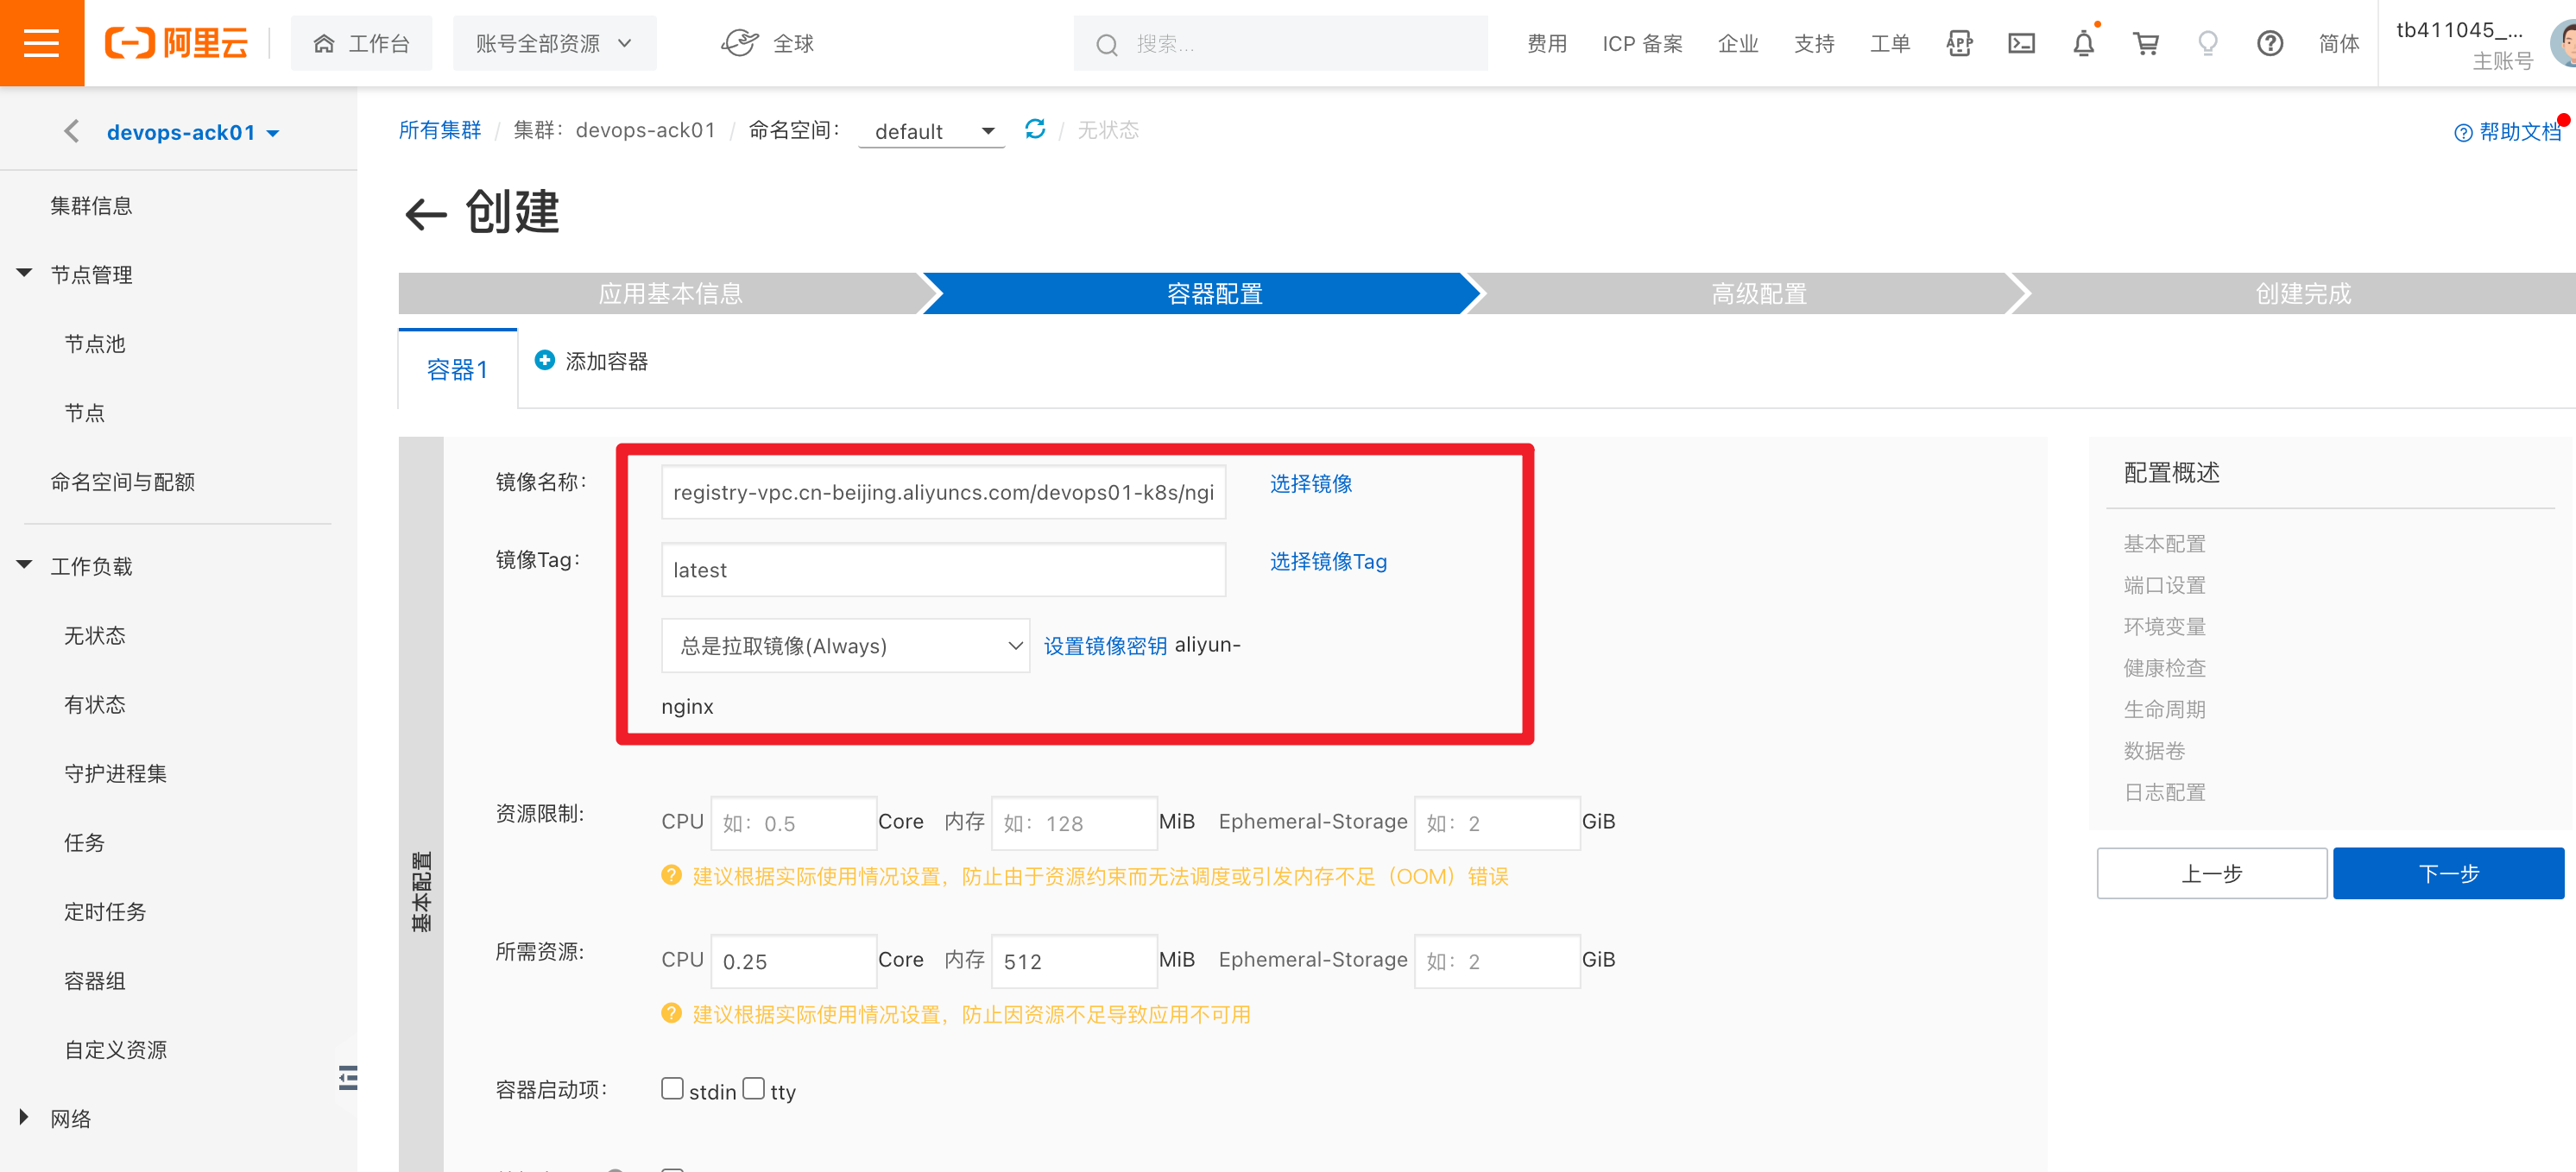Click the 选择镜像 link
The width and height of the screenshot is (2576, 1172).
click(x=1310, y=484)
